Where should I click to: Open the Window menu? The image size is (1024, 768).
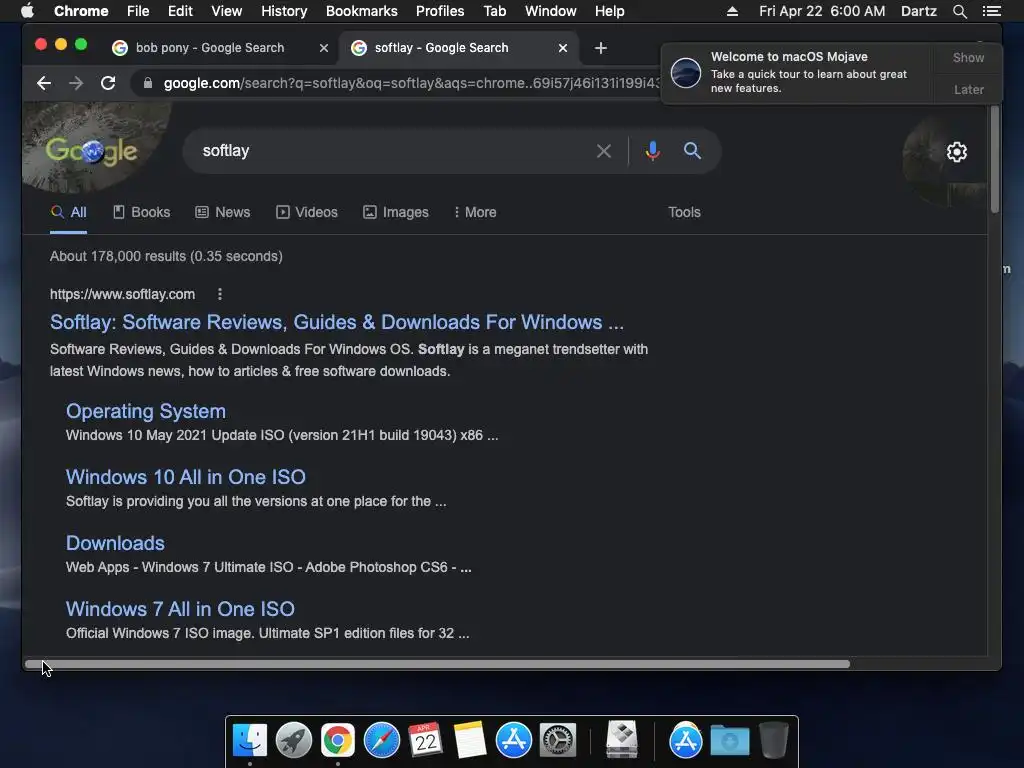tap(551, 11)
